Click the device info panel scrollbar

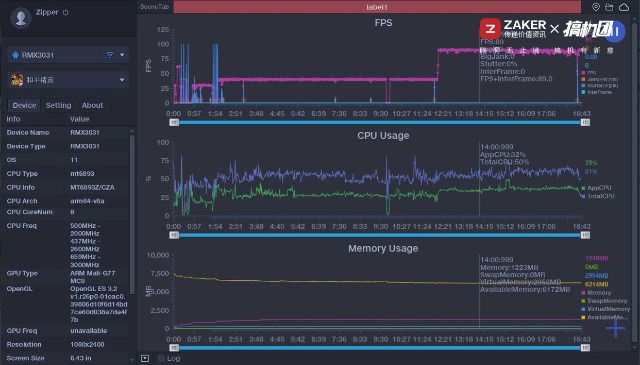pyautogui.click(x=132, y=214)
